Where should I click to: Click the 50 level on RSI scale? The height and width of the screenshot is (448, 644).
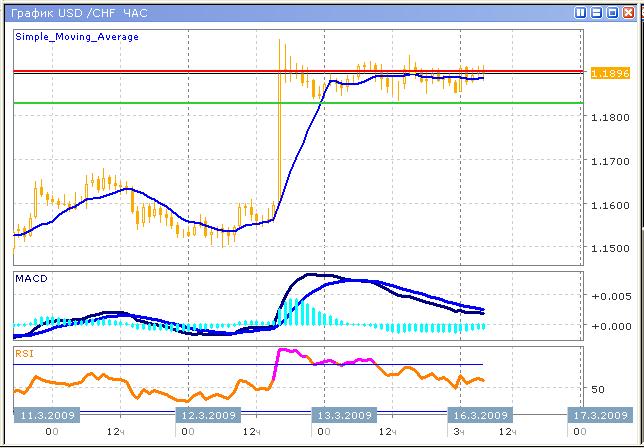click(x=599, y=389)
